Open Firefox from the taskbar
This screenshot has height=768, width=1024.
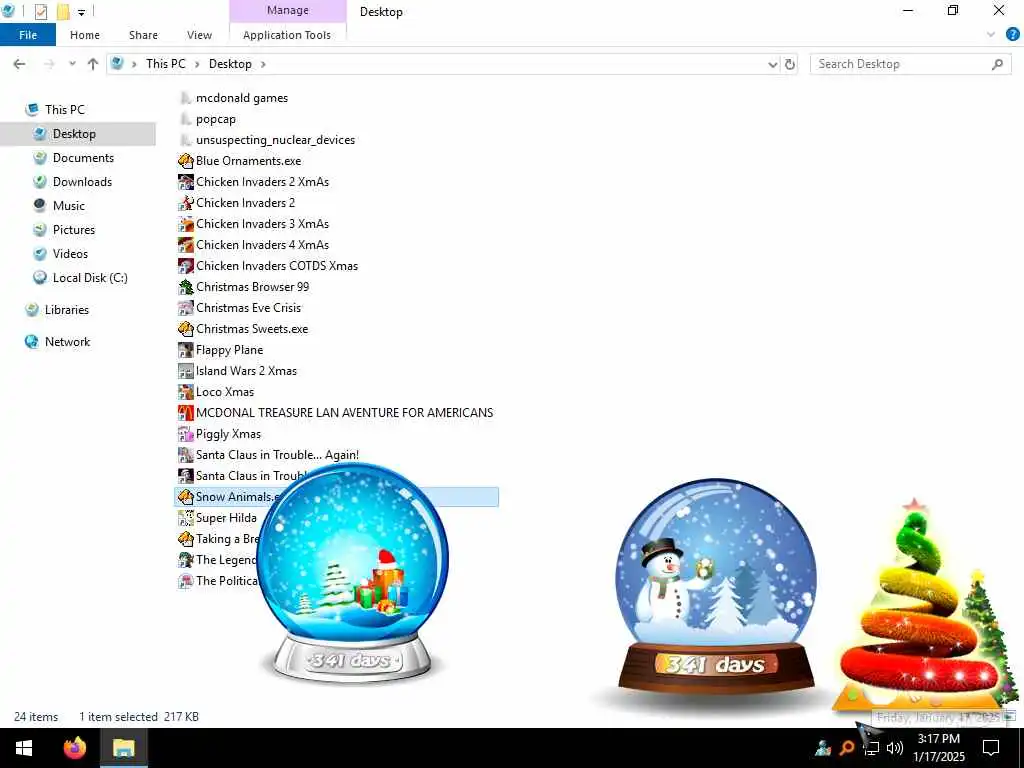[75, 748]
